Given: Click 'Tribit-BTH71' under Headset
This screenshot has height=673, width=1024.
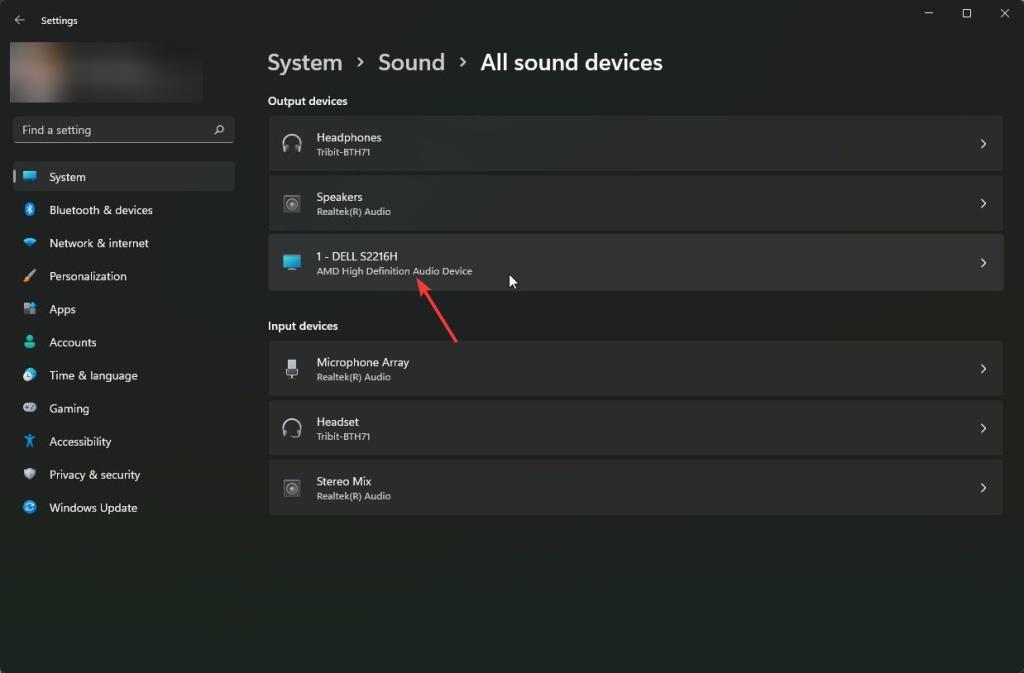Looking at the screenshot, I should pyautogui.click(x=343, y=437).
